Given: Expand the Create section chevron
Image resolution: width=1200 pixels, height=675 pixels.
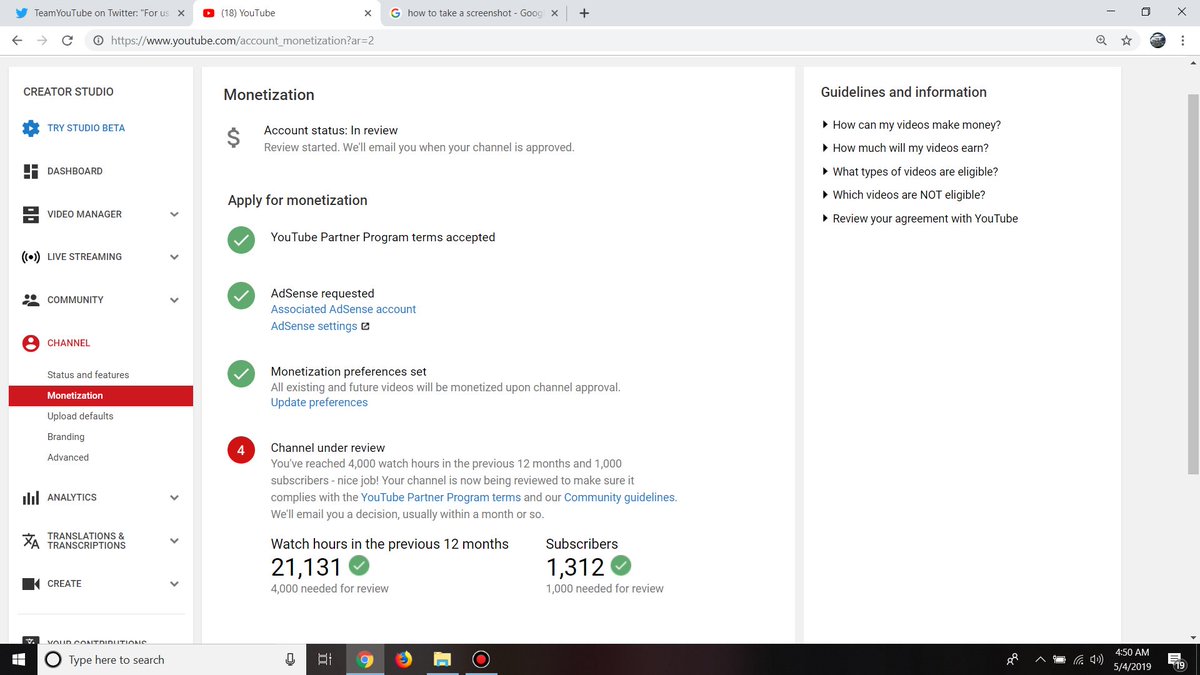Looking at the screenshot, I should coord(174,584).
